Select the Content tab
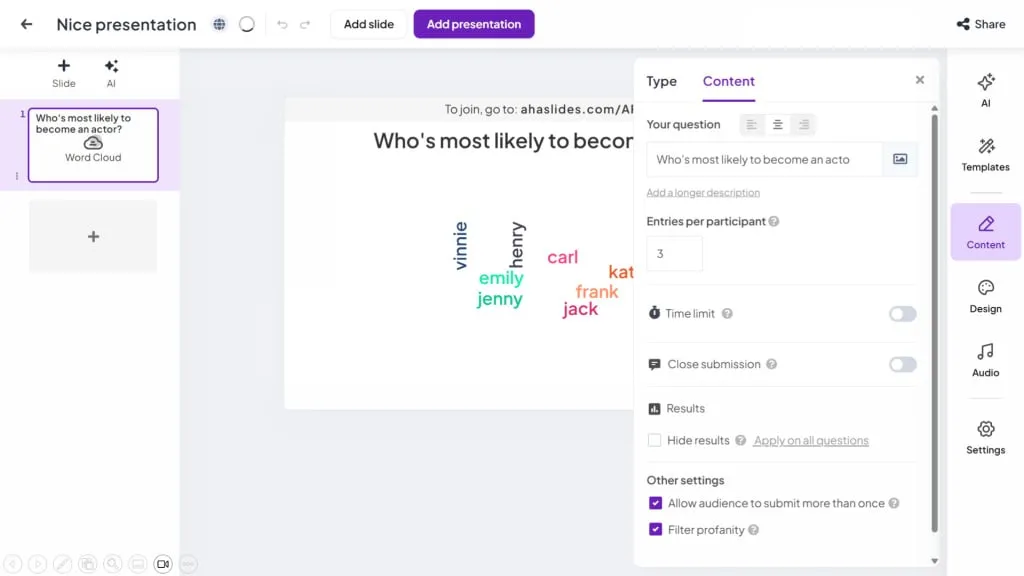 (728, 81)
